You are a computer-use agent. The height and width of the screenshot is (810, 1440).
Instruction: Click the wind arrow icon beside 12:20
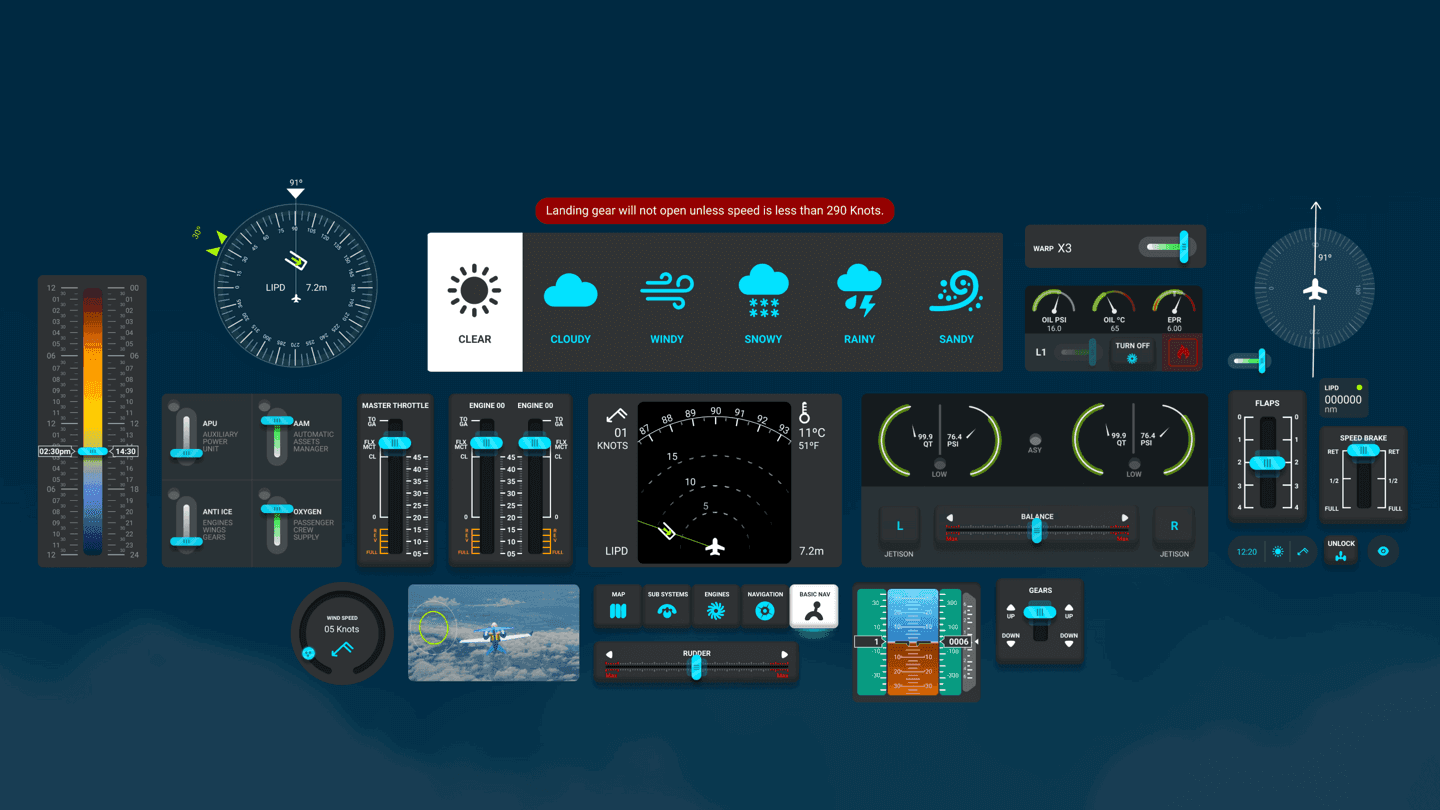1303,552
